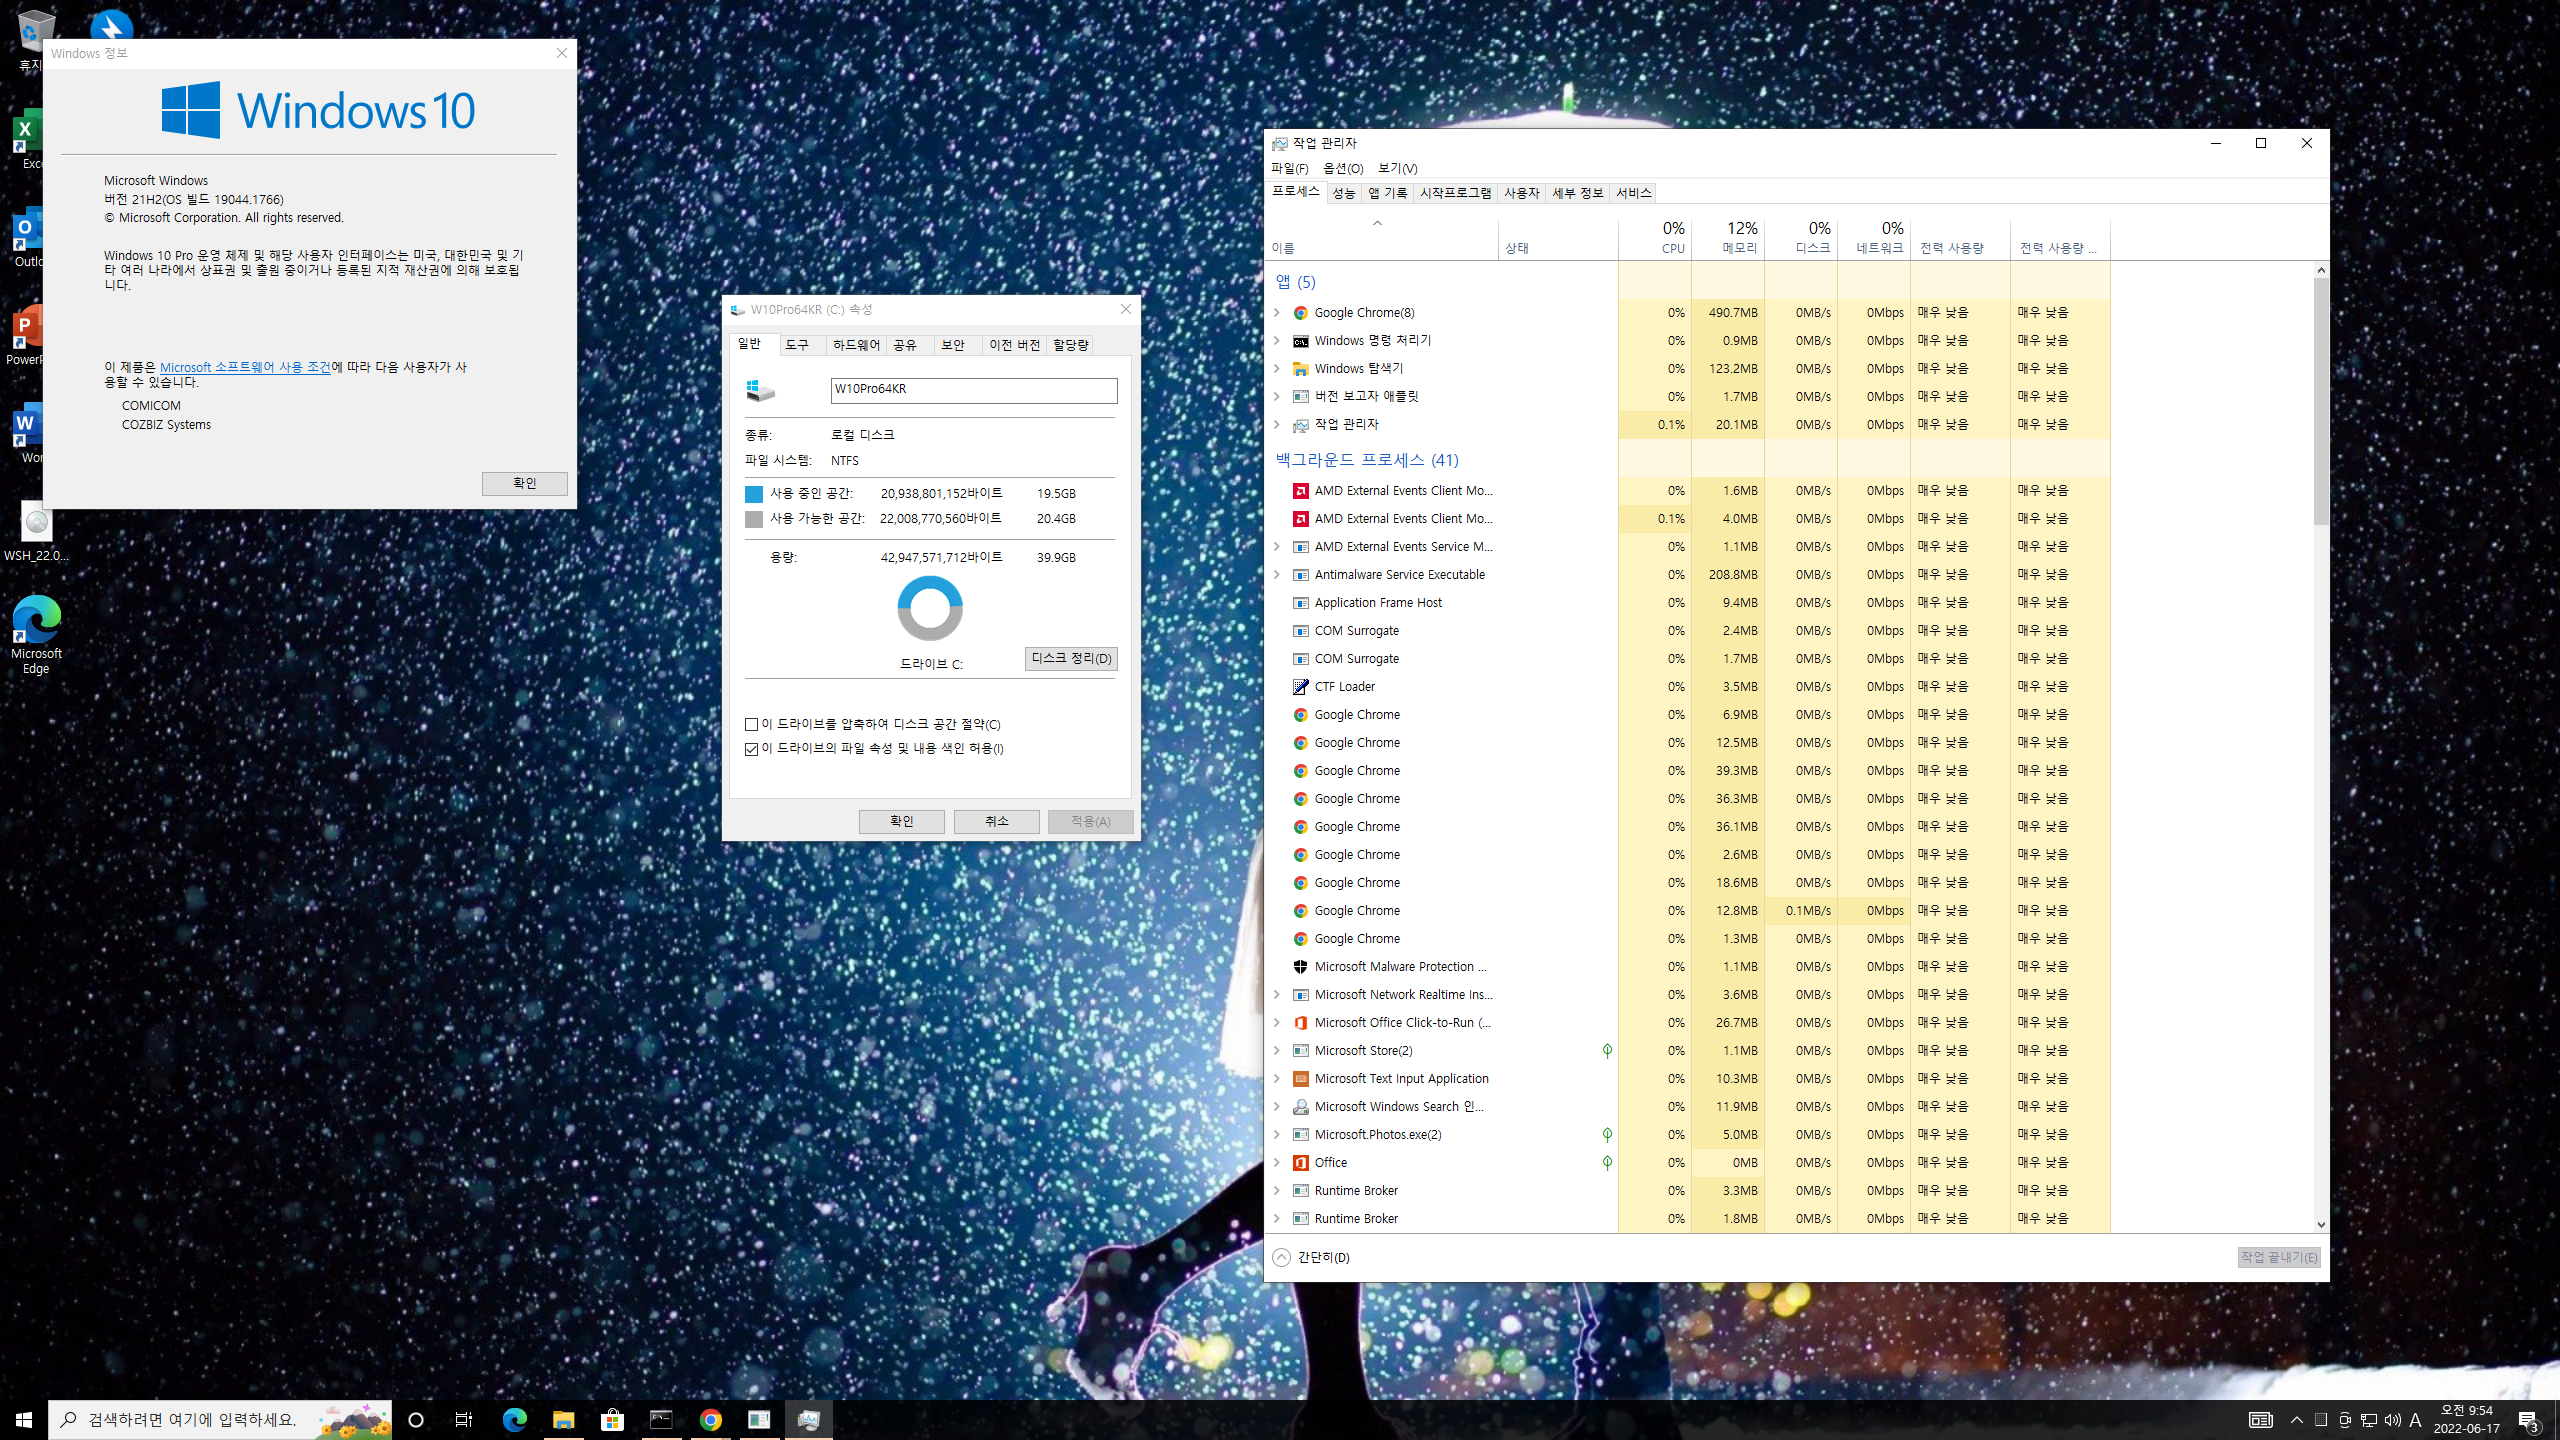Launch Edge from the taskbar

tap(514, 1419)
